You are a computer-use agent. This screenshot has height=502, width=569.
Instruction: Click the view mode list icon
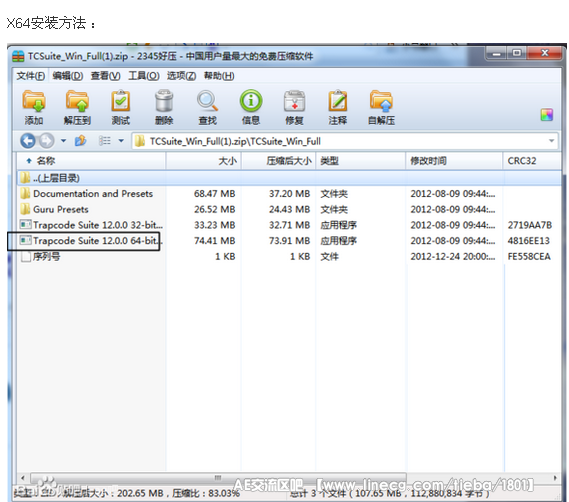(105, 140)
